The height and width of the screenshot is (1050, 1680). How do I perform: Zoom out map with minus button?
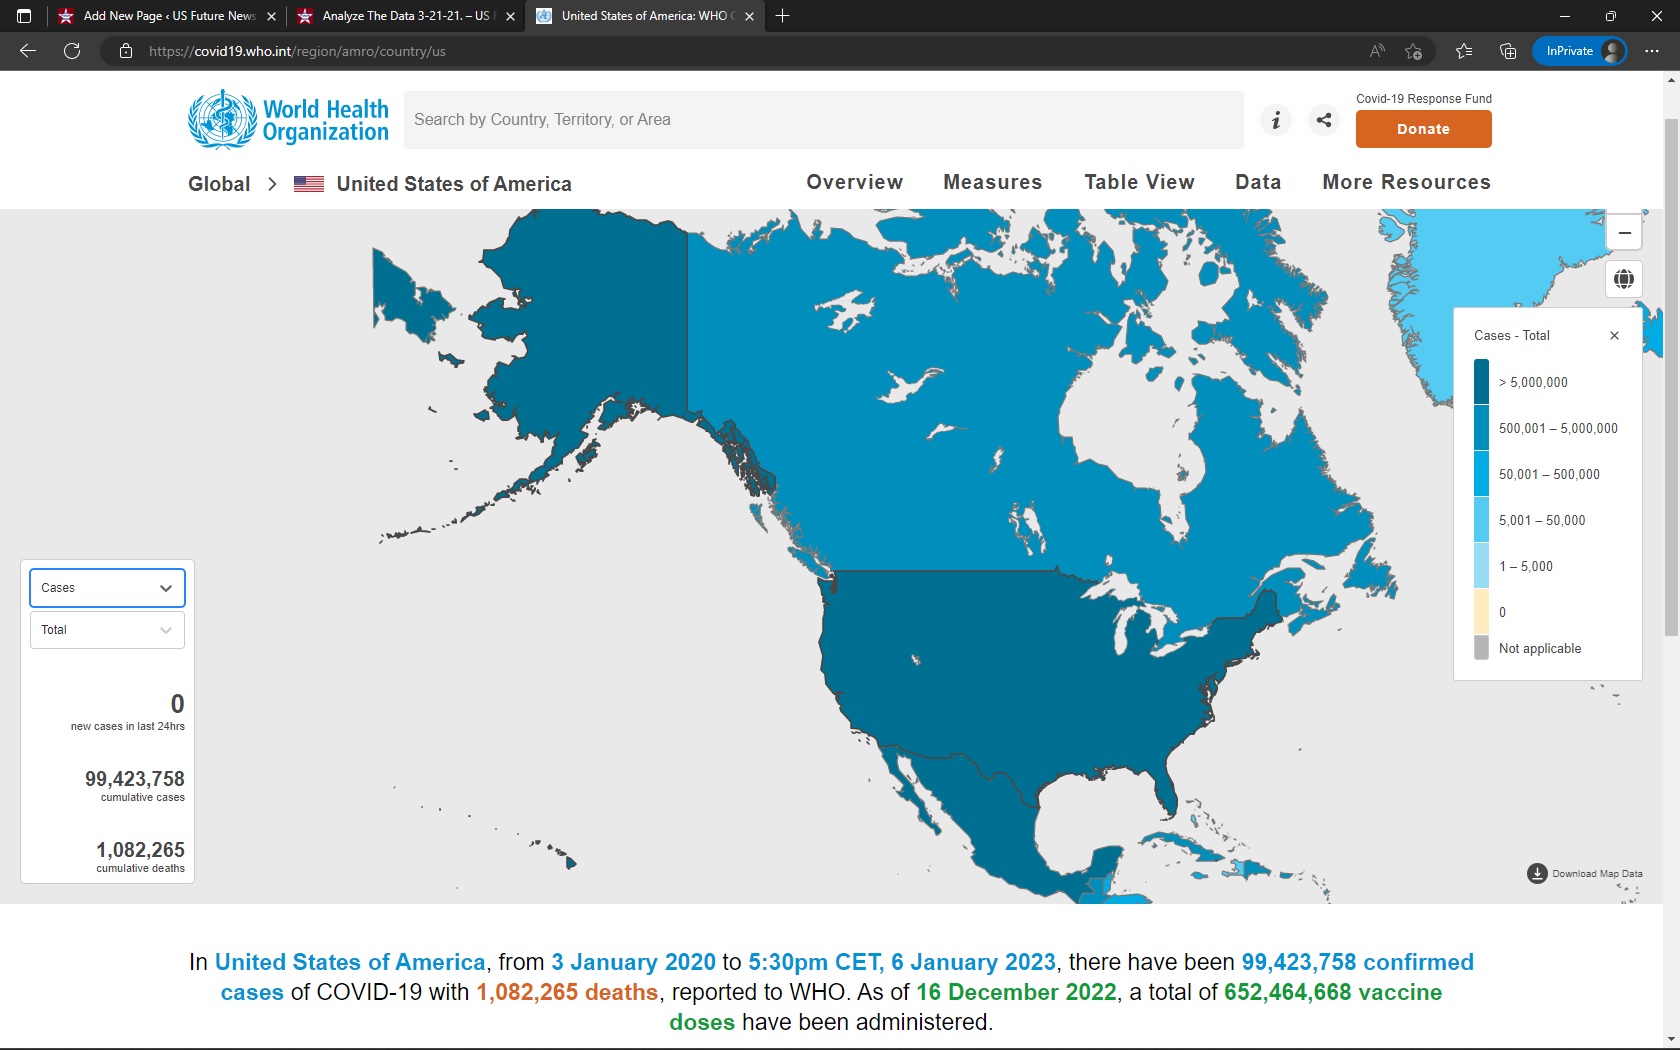tap(1624, 233)
